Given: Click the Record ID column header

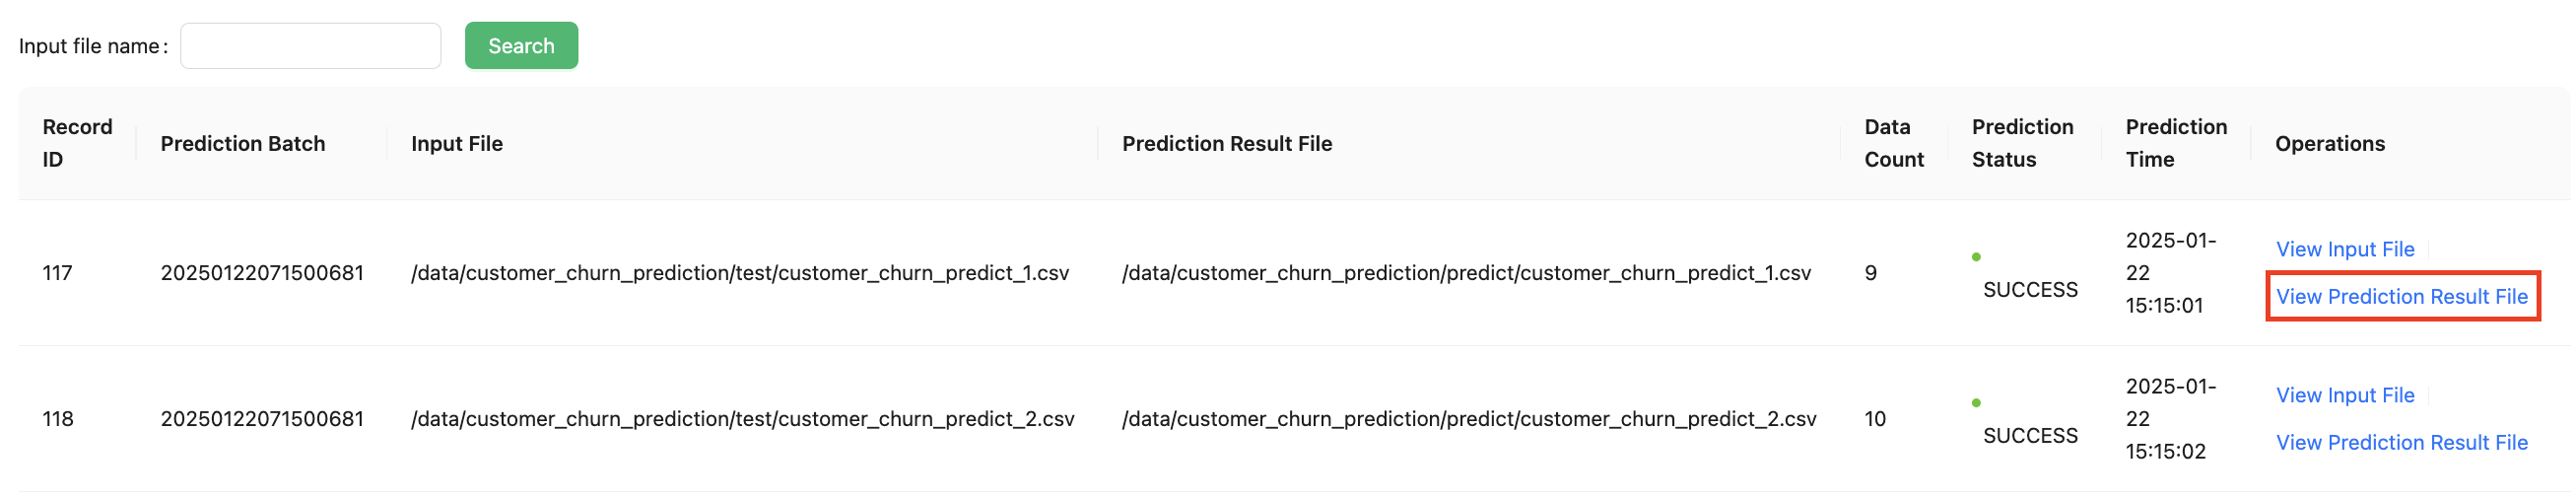Looking at the screenshot, I should pyautogui.click(x=77, y=143).
